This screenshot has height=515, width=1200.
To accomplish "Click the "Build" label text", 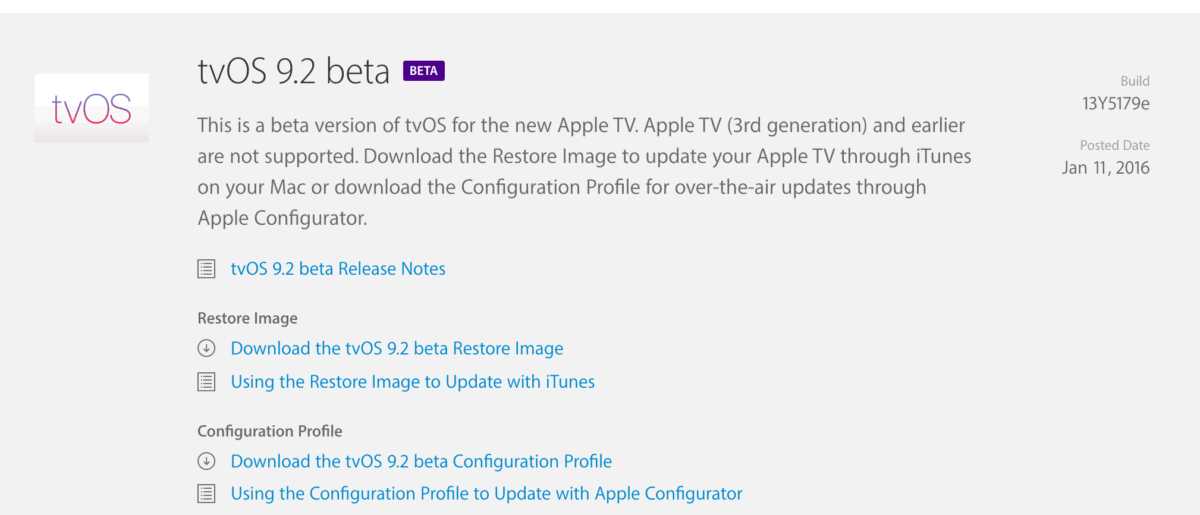I will coord(1134,81).
